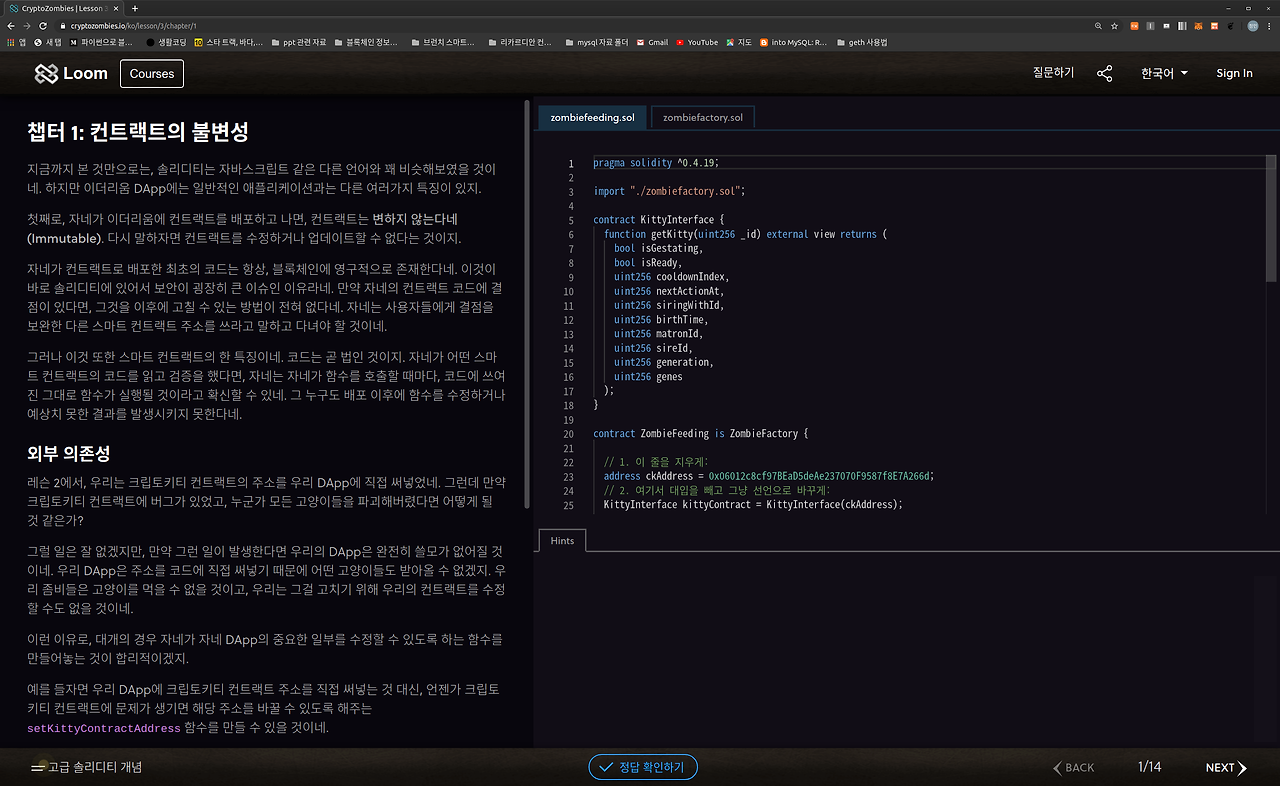Image resolution: width=1280 pixels, height=786 pixels.
Task: Open a new browser tab with plus
Action: 135,8
